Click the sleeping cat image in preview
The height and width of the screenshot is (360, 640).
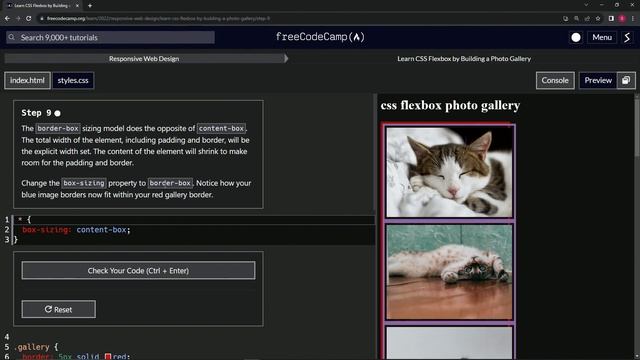coord(449,171)
